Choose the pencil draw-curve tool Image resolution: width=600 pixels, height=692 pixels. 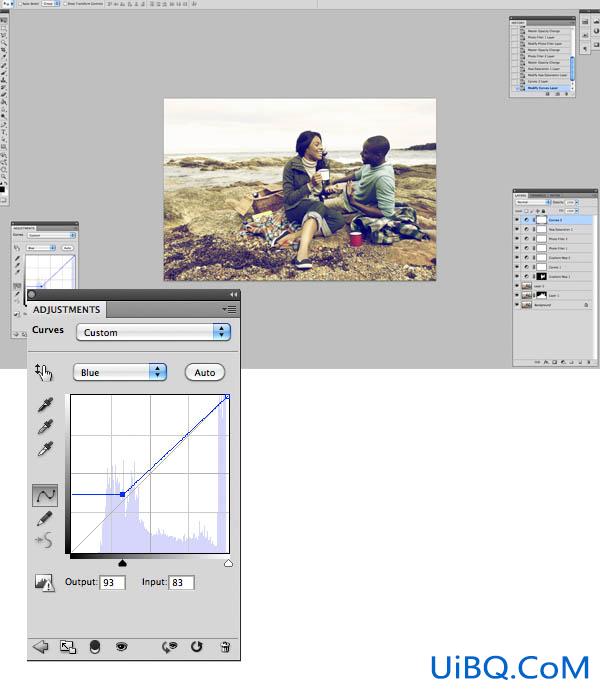(44, 519)
